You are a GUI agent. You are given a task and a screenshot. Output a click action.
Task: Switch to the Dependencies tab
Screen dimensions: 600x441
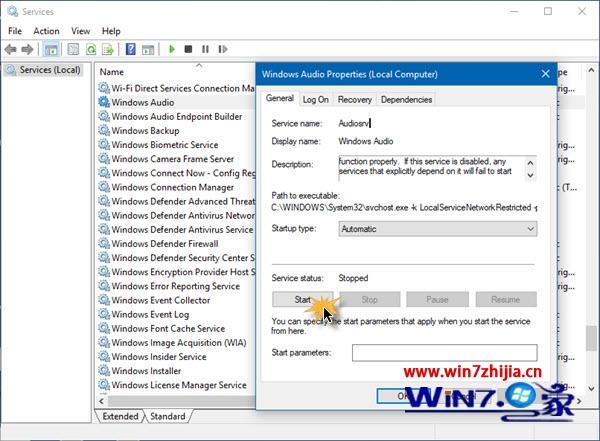406,100
